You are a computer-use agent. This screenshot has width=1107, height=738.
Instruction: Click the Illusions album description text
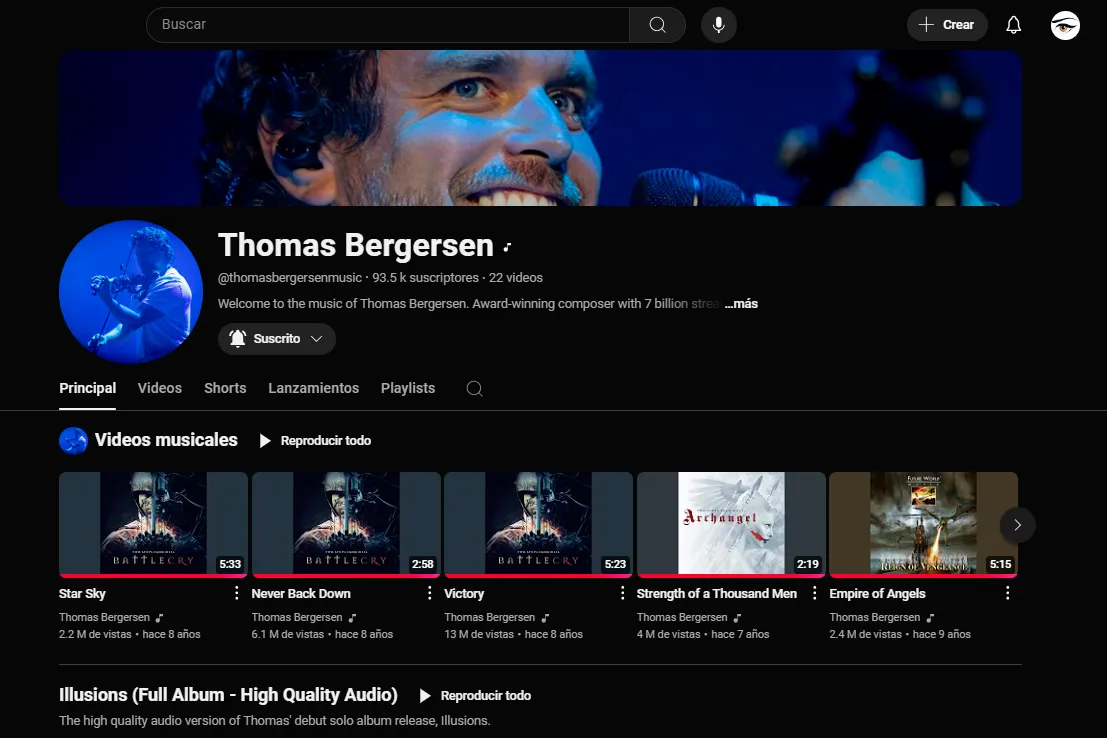pyautogui.click(x=275, y=721)
